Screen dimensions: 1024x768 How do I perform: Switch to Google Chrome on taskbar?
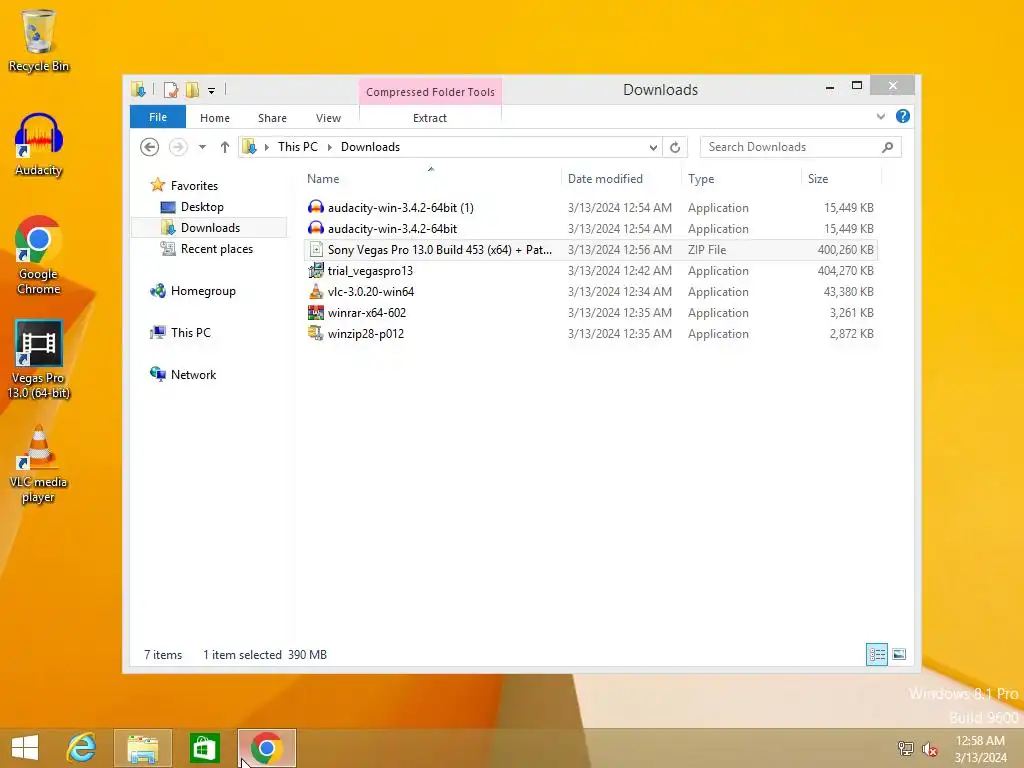(x=266, y=748)
